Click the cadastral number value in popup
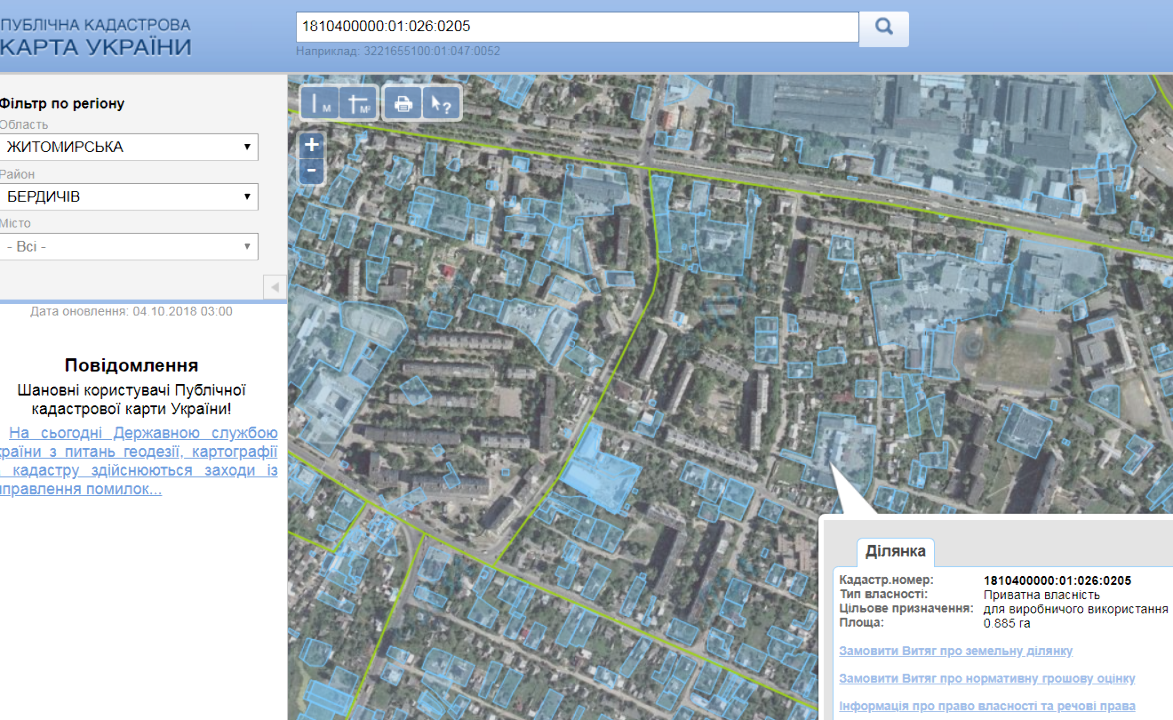 [x=1057, y=580]
